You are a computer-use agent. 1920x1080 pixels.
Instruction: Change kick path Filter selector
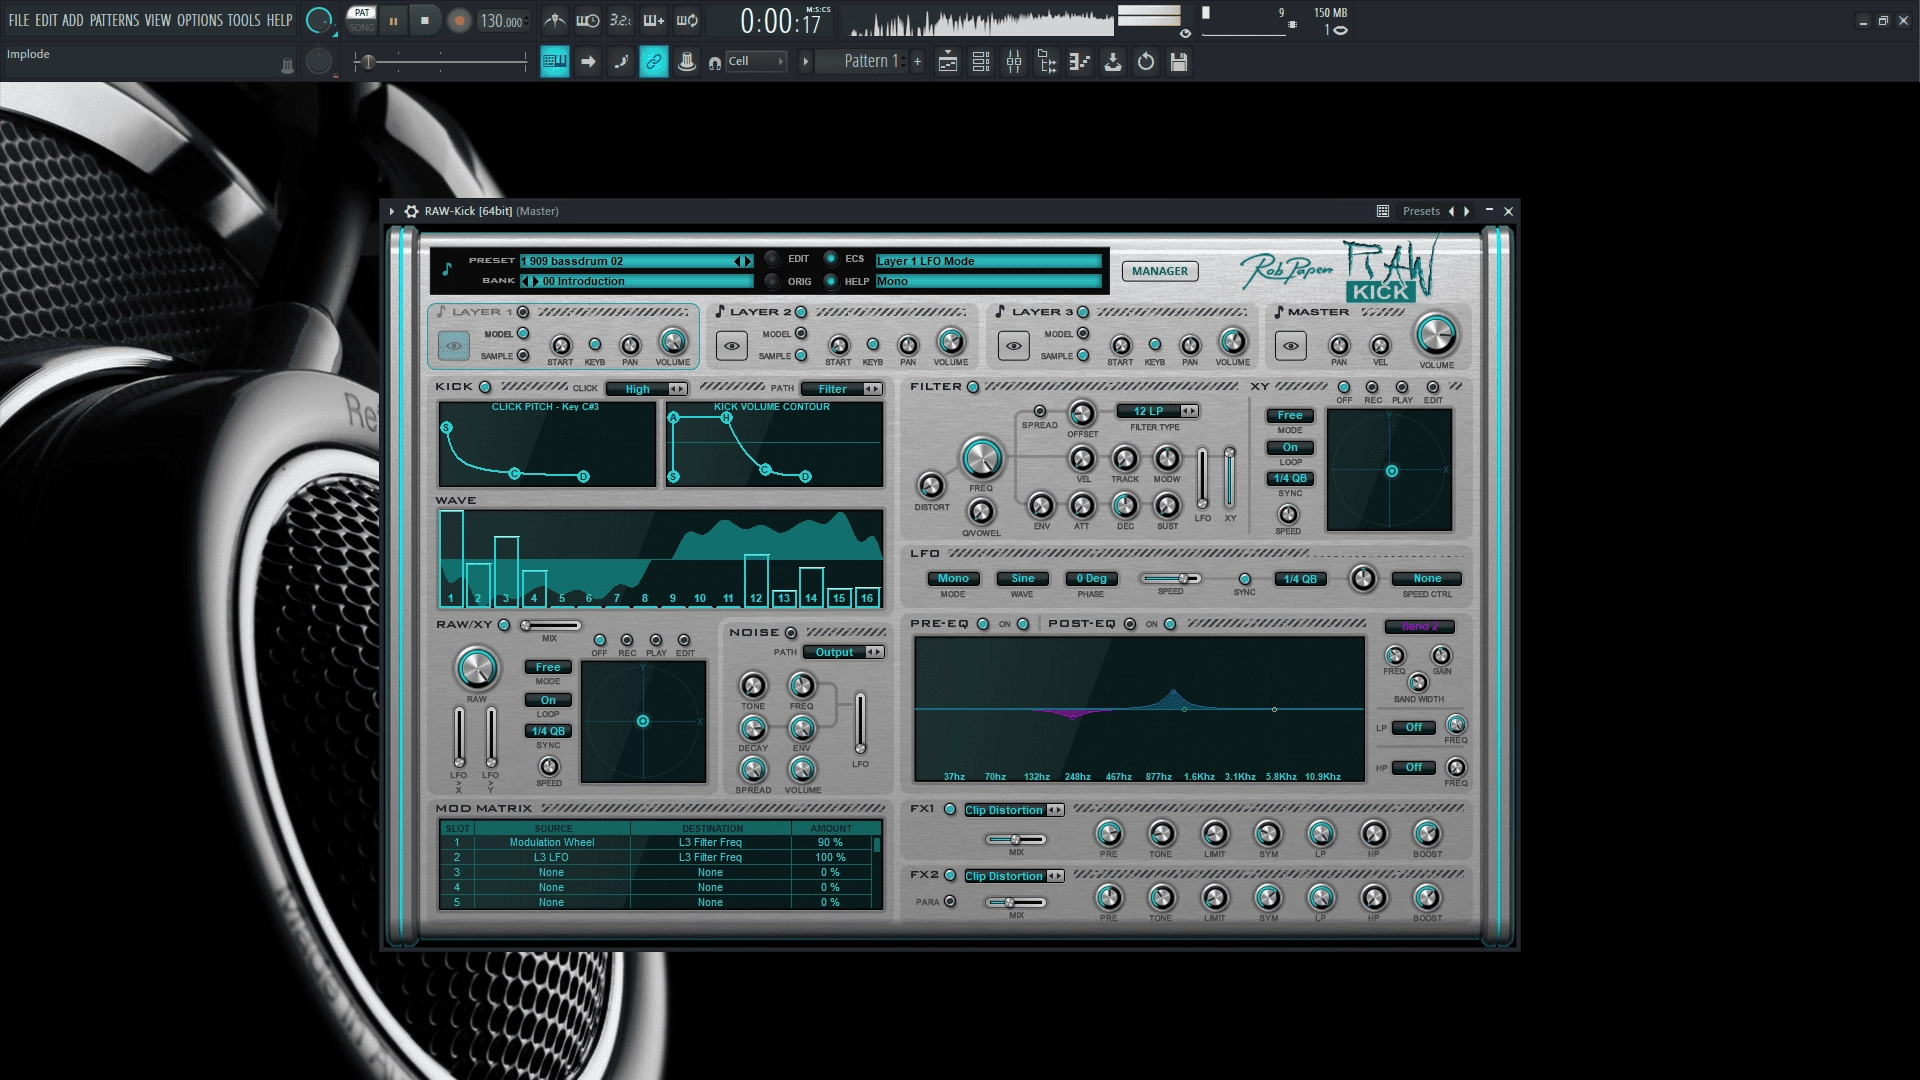(x=842, y=389)
